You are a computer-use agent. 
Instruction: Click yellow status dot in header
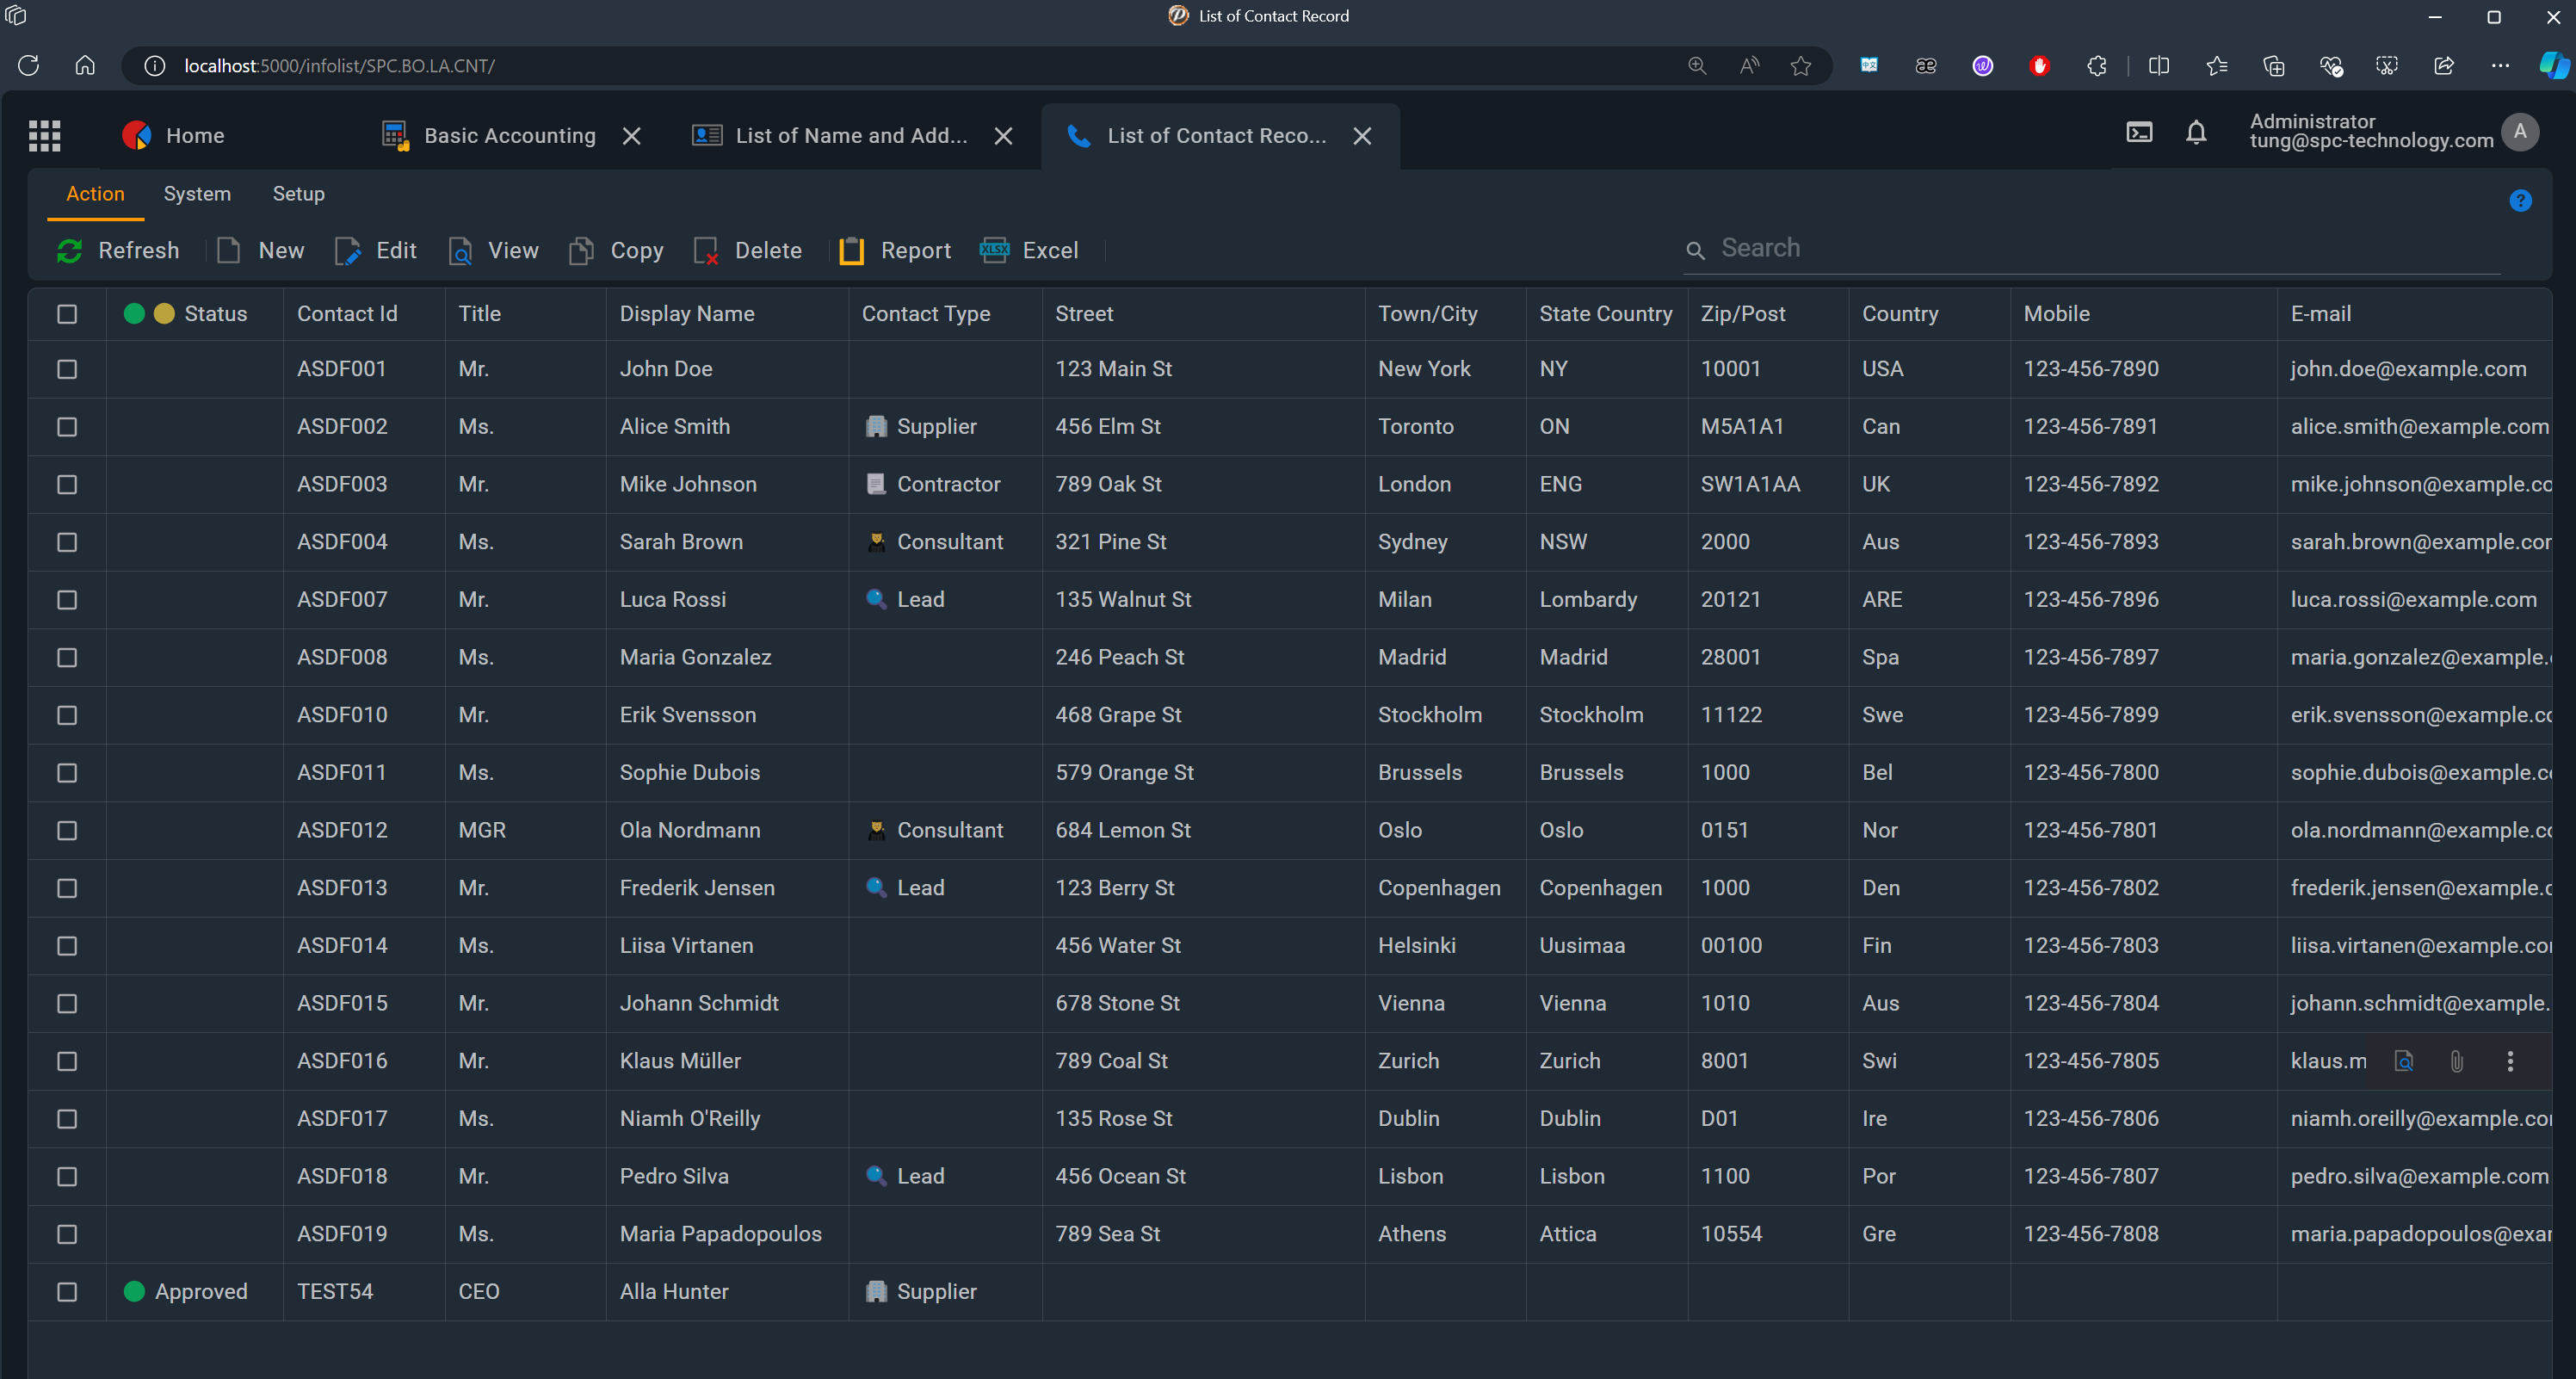pyautogui.click(x=165, y=314)
